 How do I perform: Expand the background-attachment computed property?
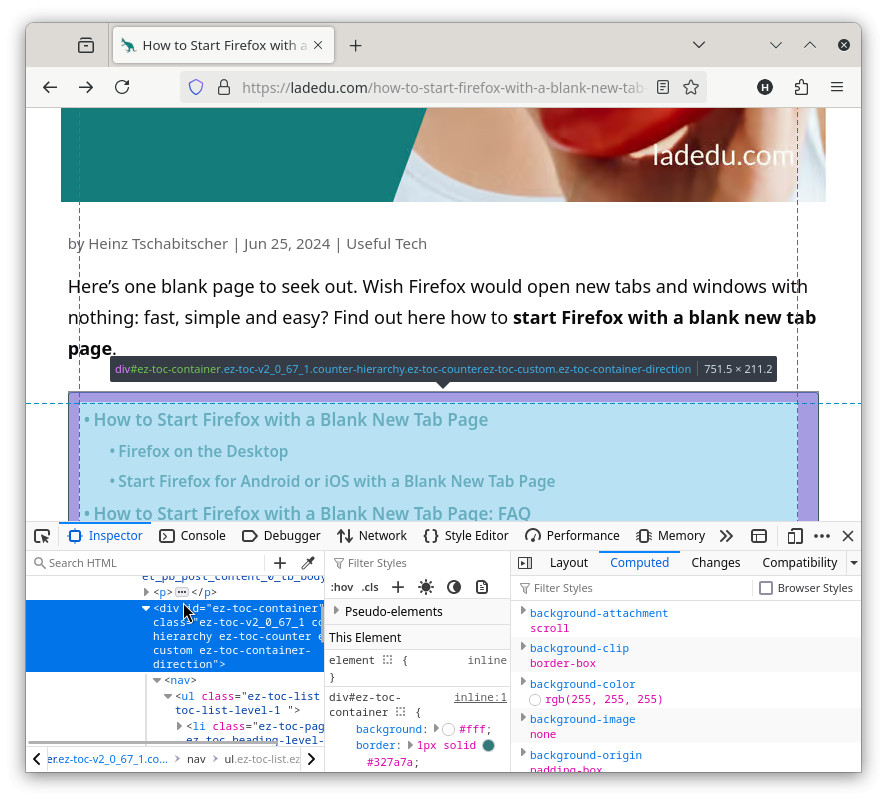click(523, 610)
